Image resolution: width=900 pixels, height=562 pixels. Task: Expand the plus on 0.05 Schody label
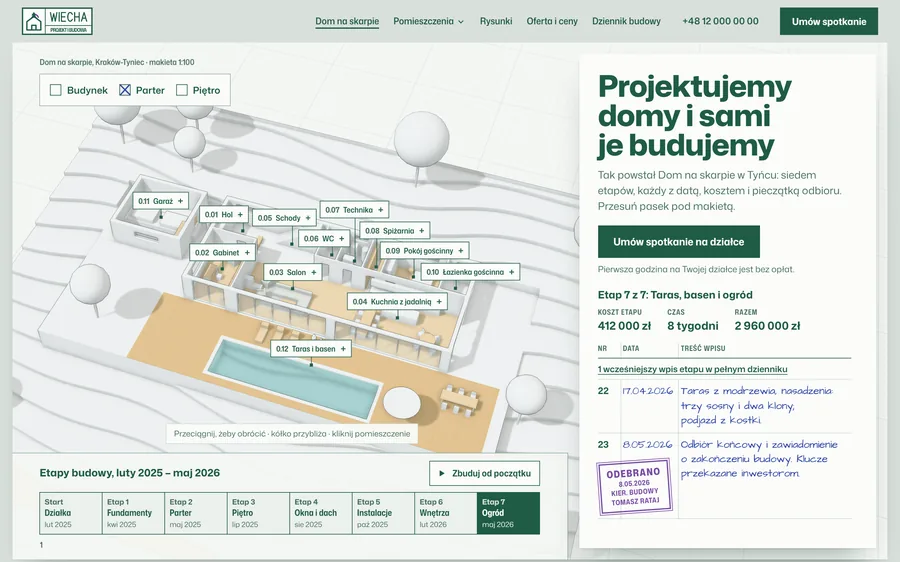308,218
